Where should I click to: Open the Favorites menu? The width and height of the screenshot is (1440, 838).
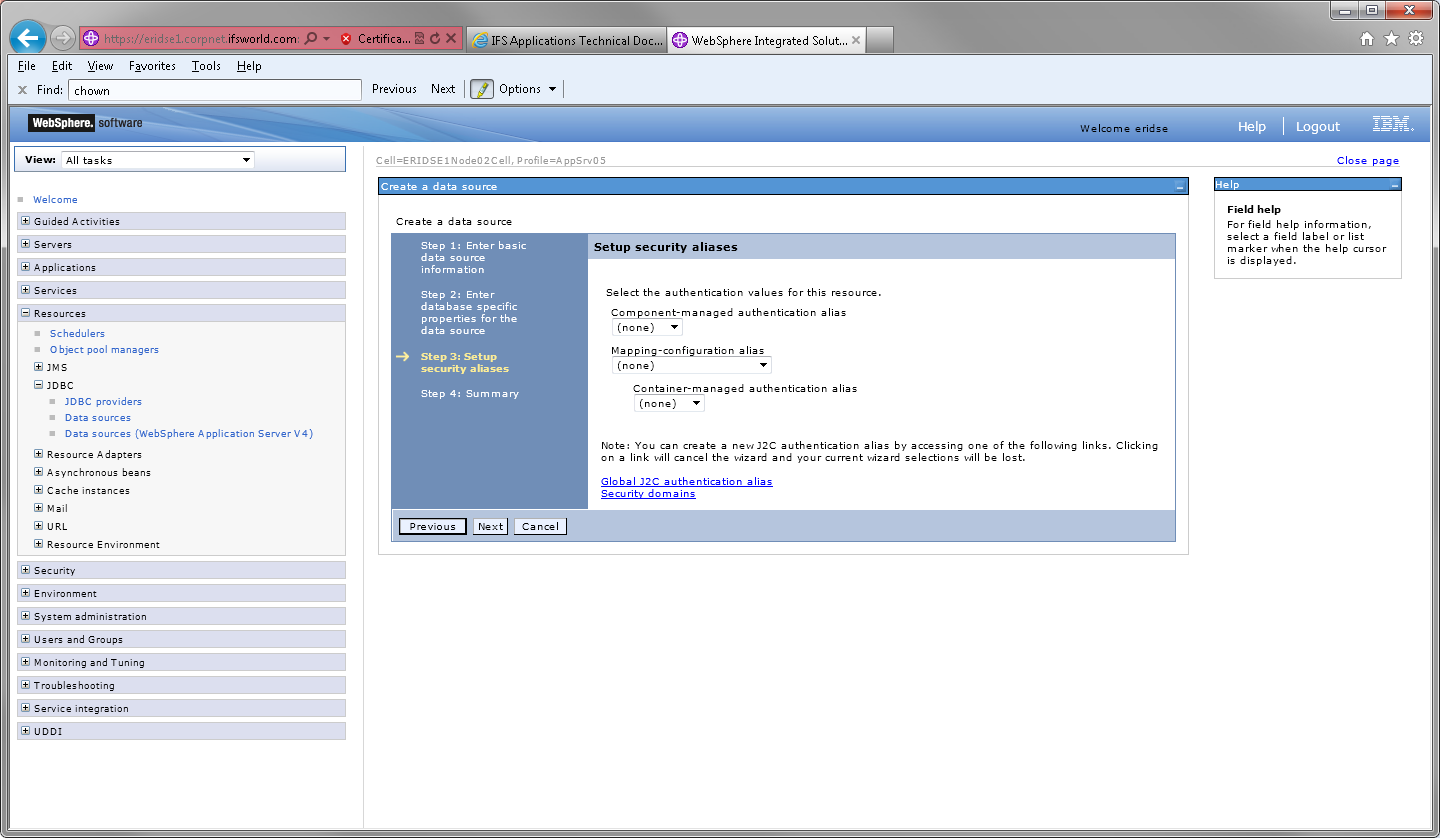tap(152, 66)
